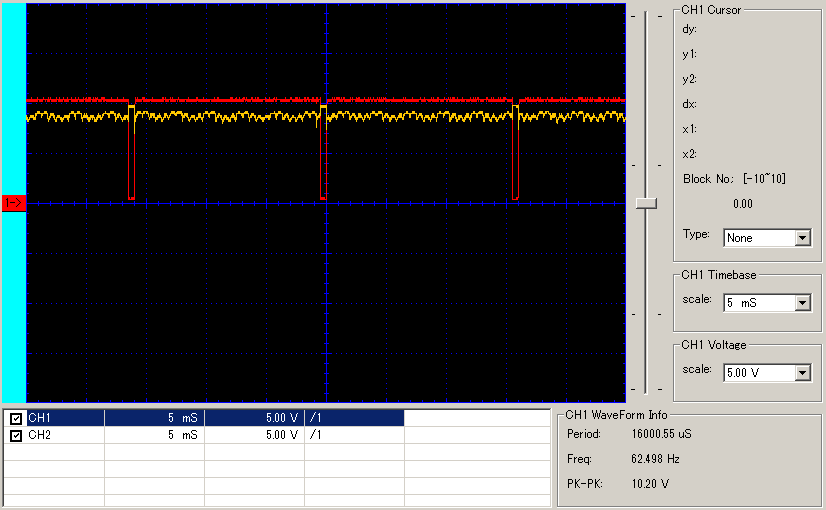Click the CH1 probe /1 cell
The image size is (826, 510).
tap(355, 418)
